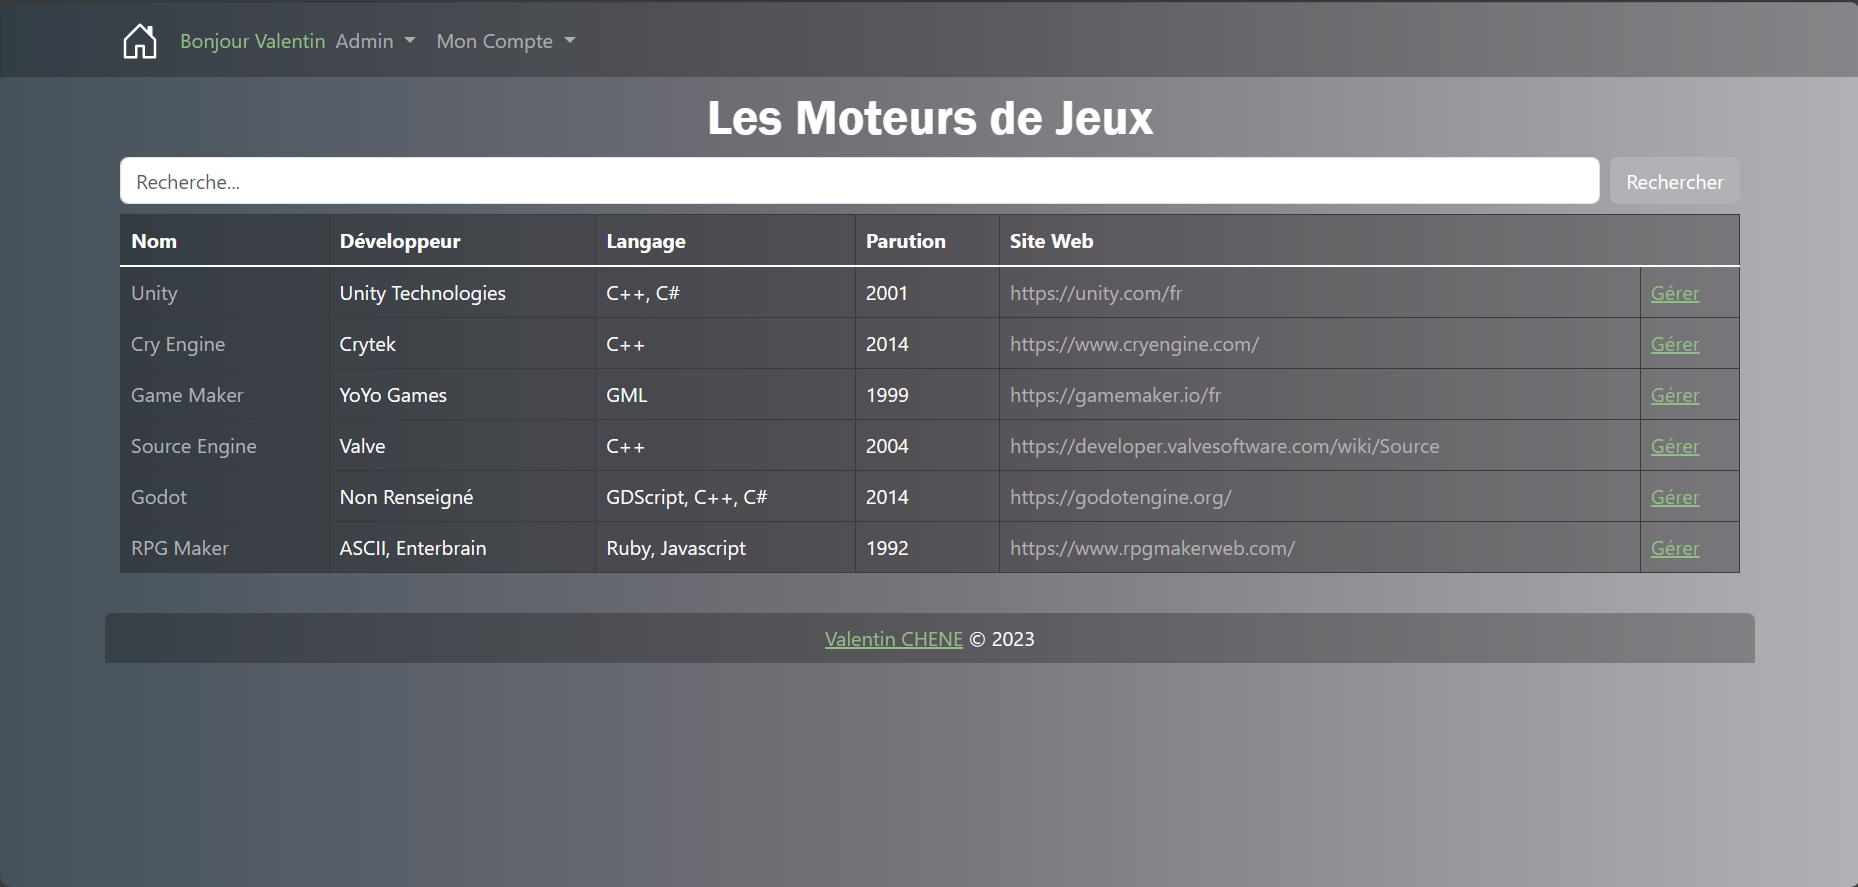The image size is (1858, 887).
Task: Click the 1992 release year cell
Action: [928, 548]
